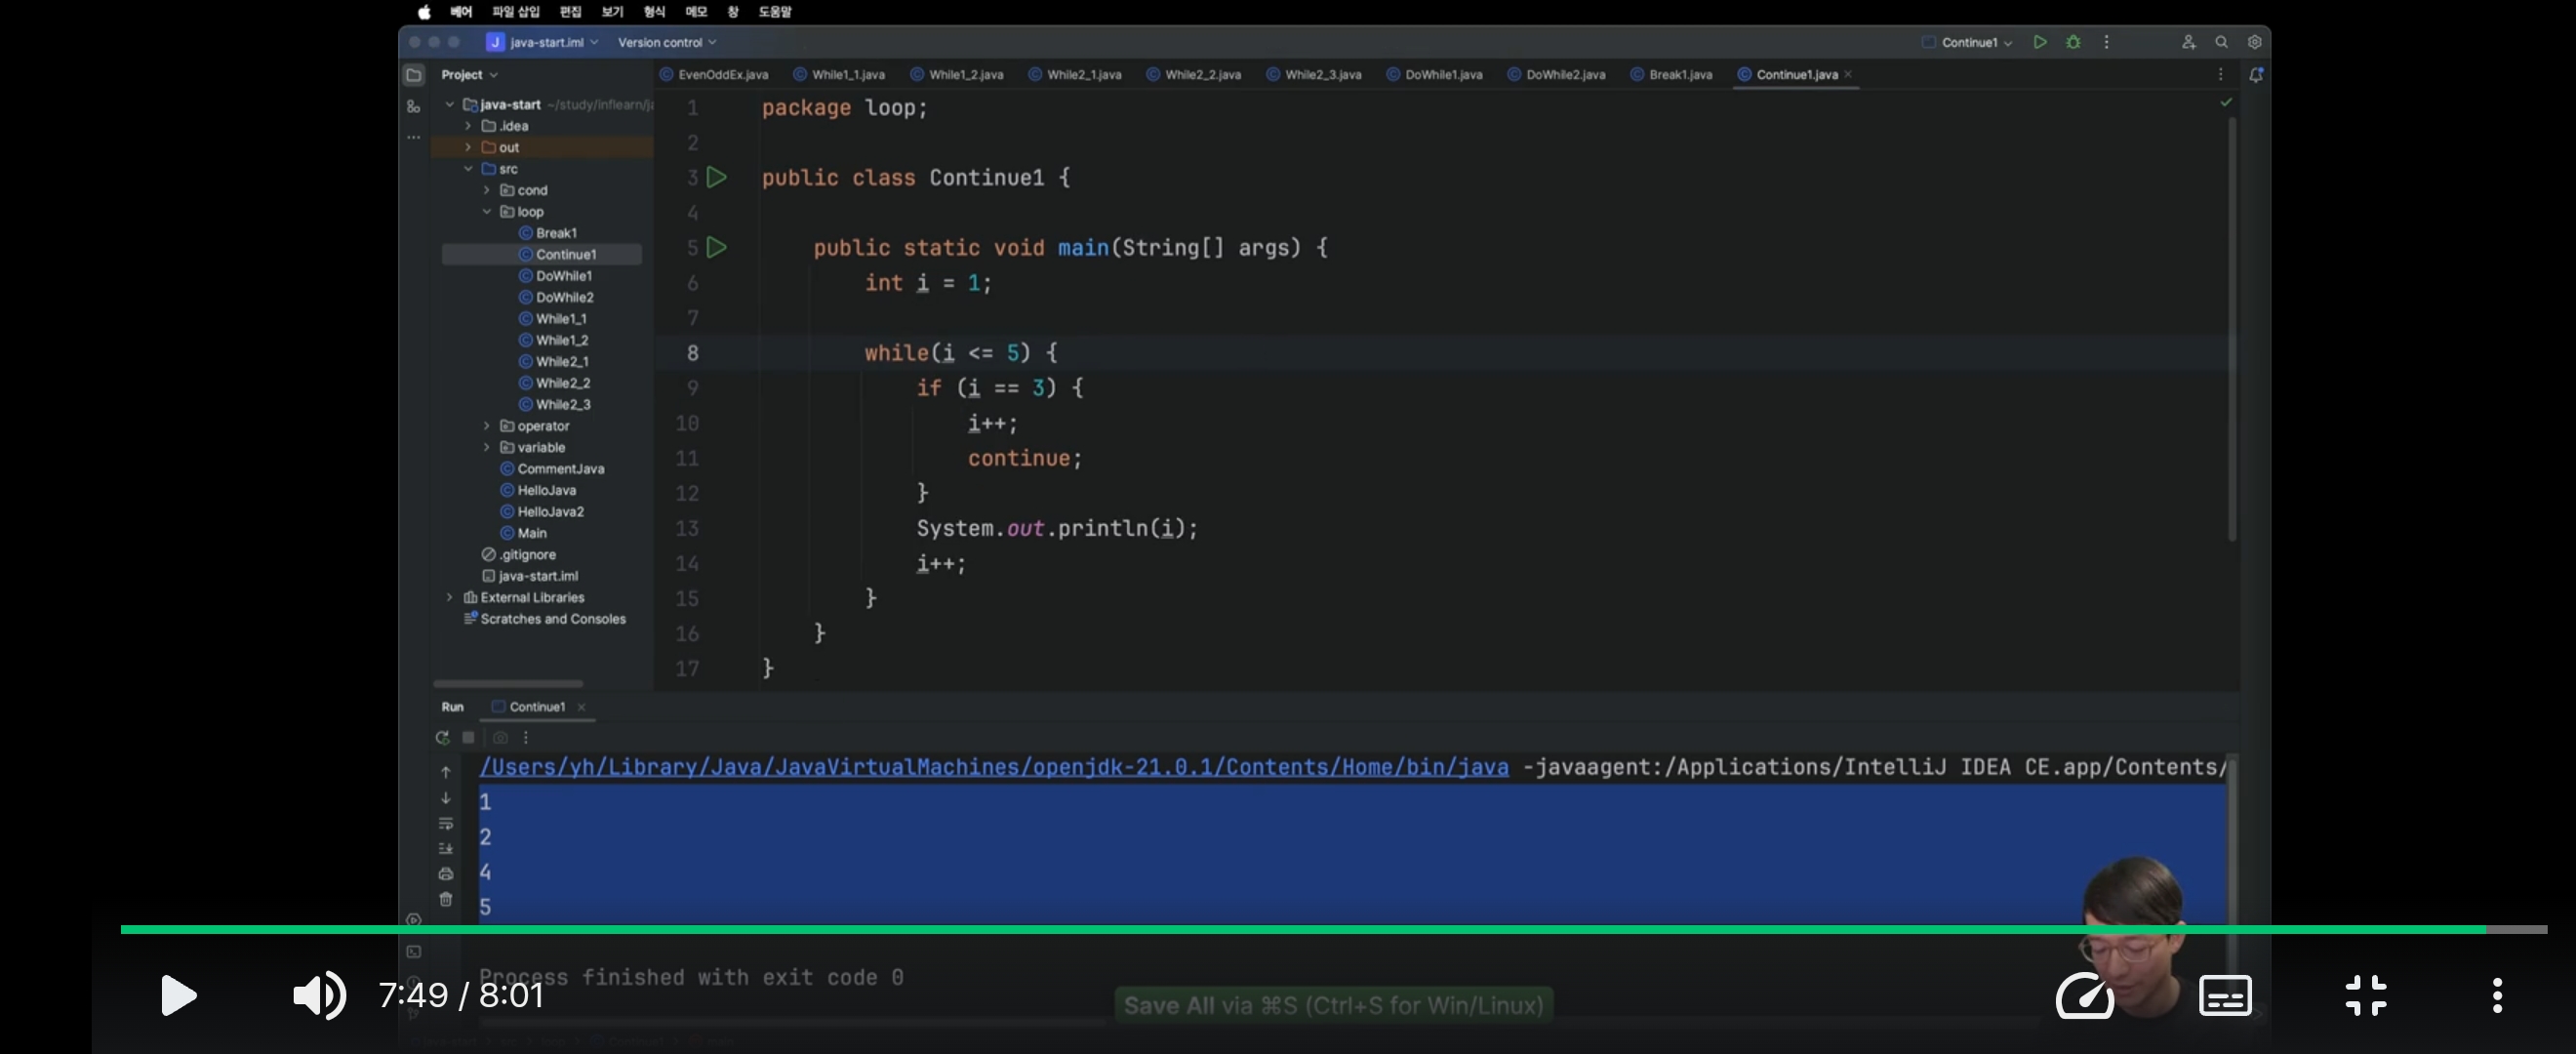Open the Structure tool window icon
Screen dimensions: 2576x1054
tap(413, 106)
